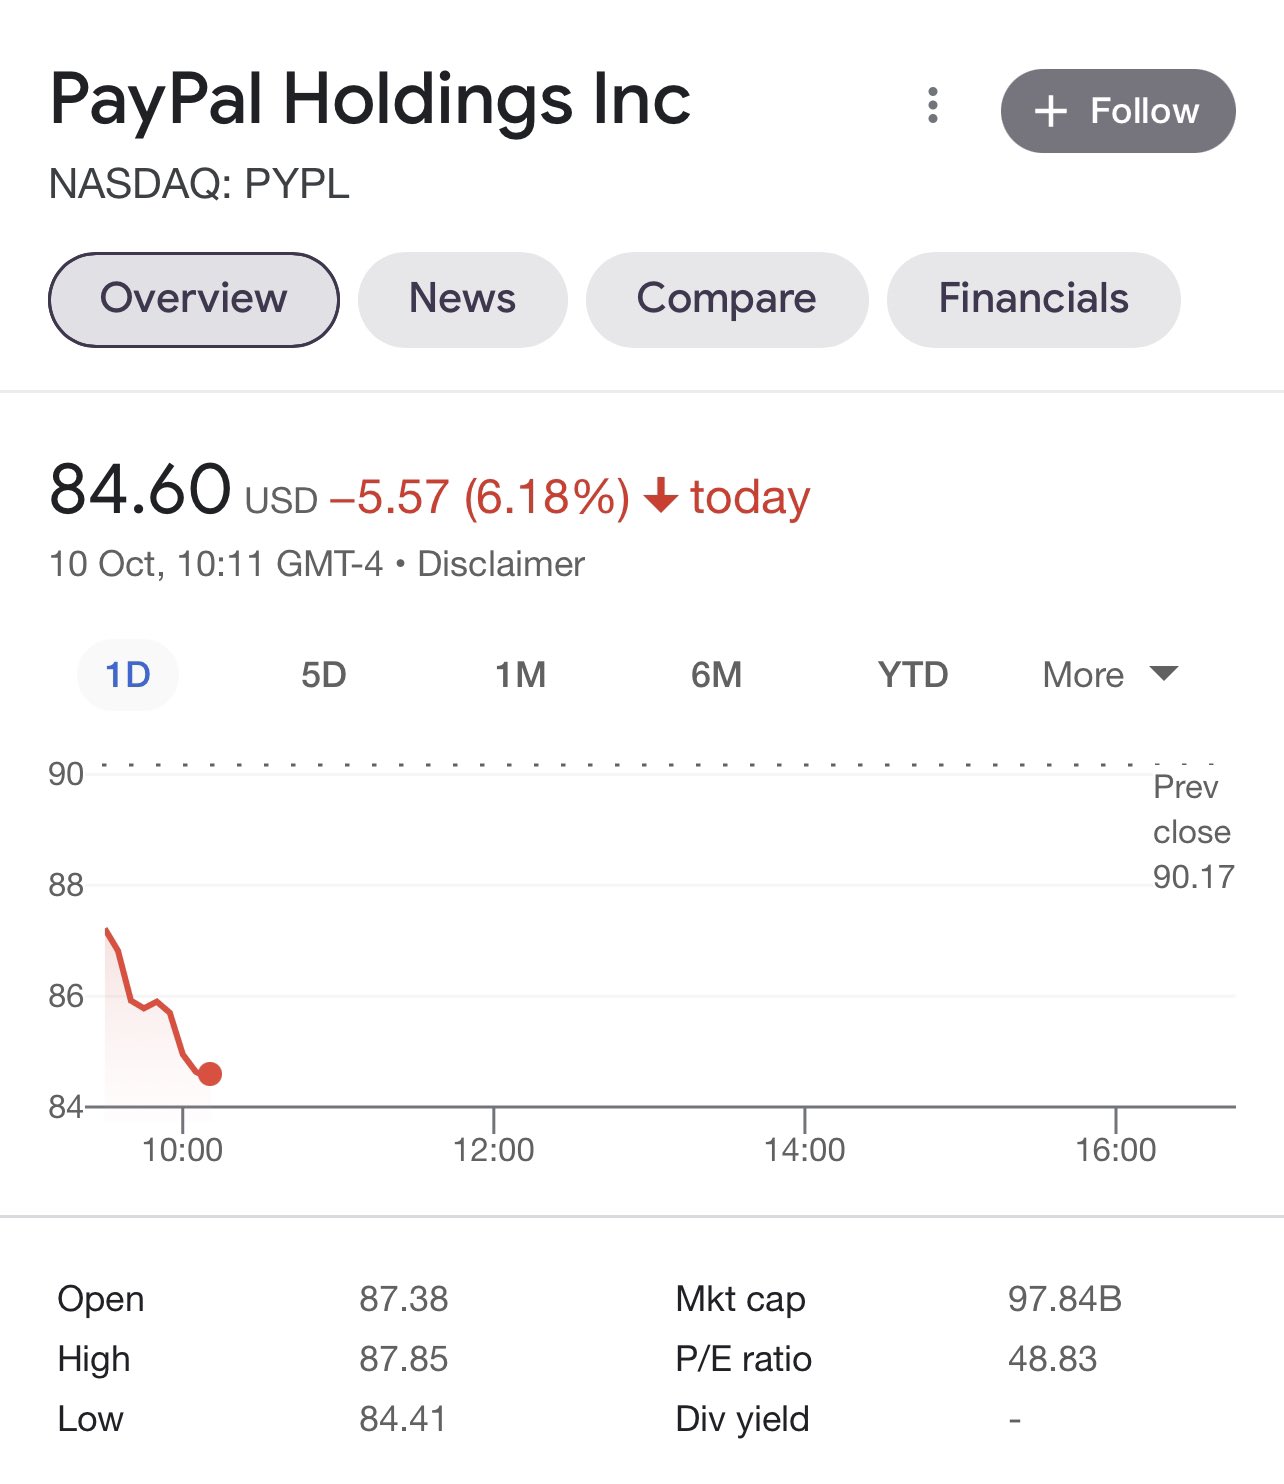Open the three-dot more options menu
Image resolution: width=1284 pixels, height=1484 pixels.
click(x=933, y=105)
